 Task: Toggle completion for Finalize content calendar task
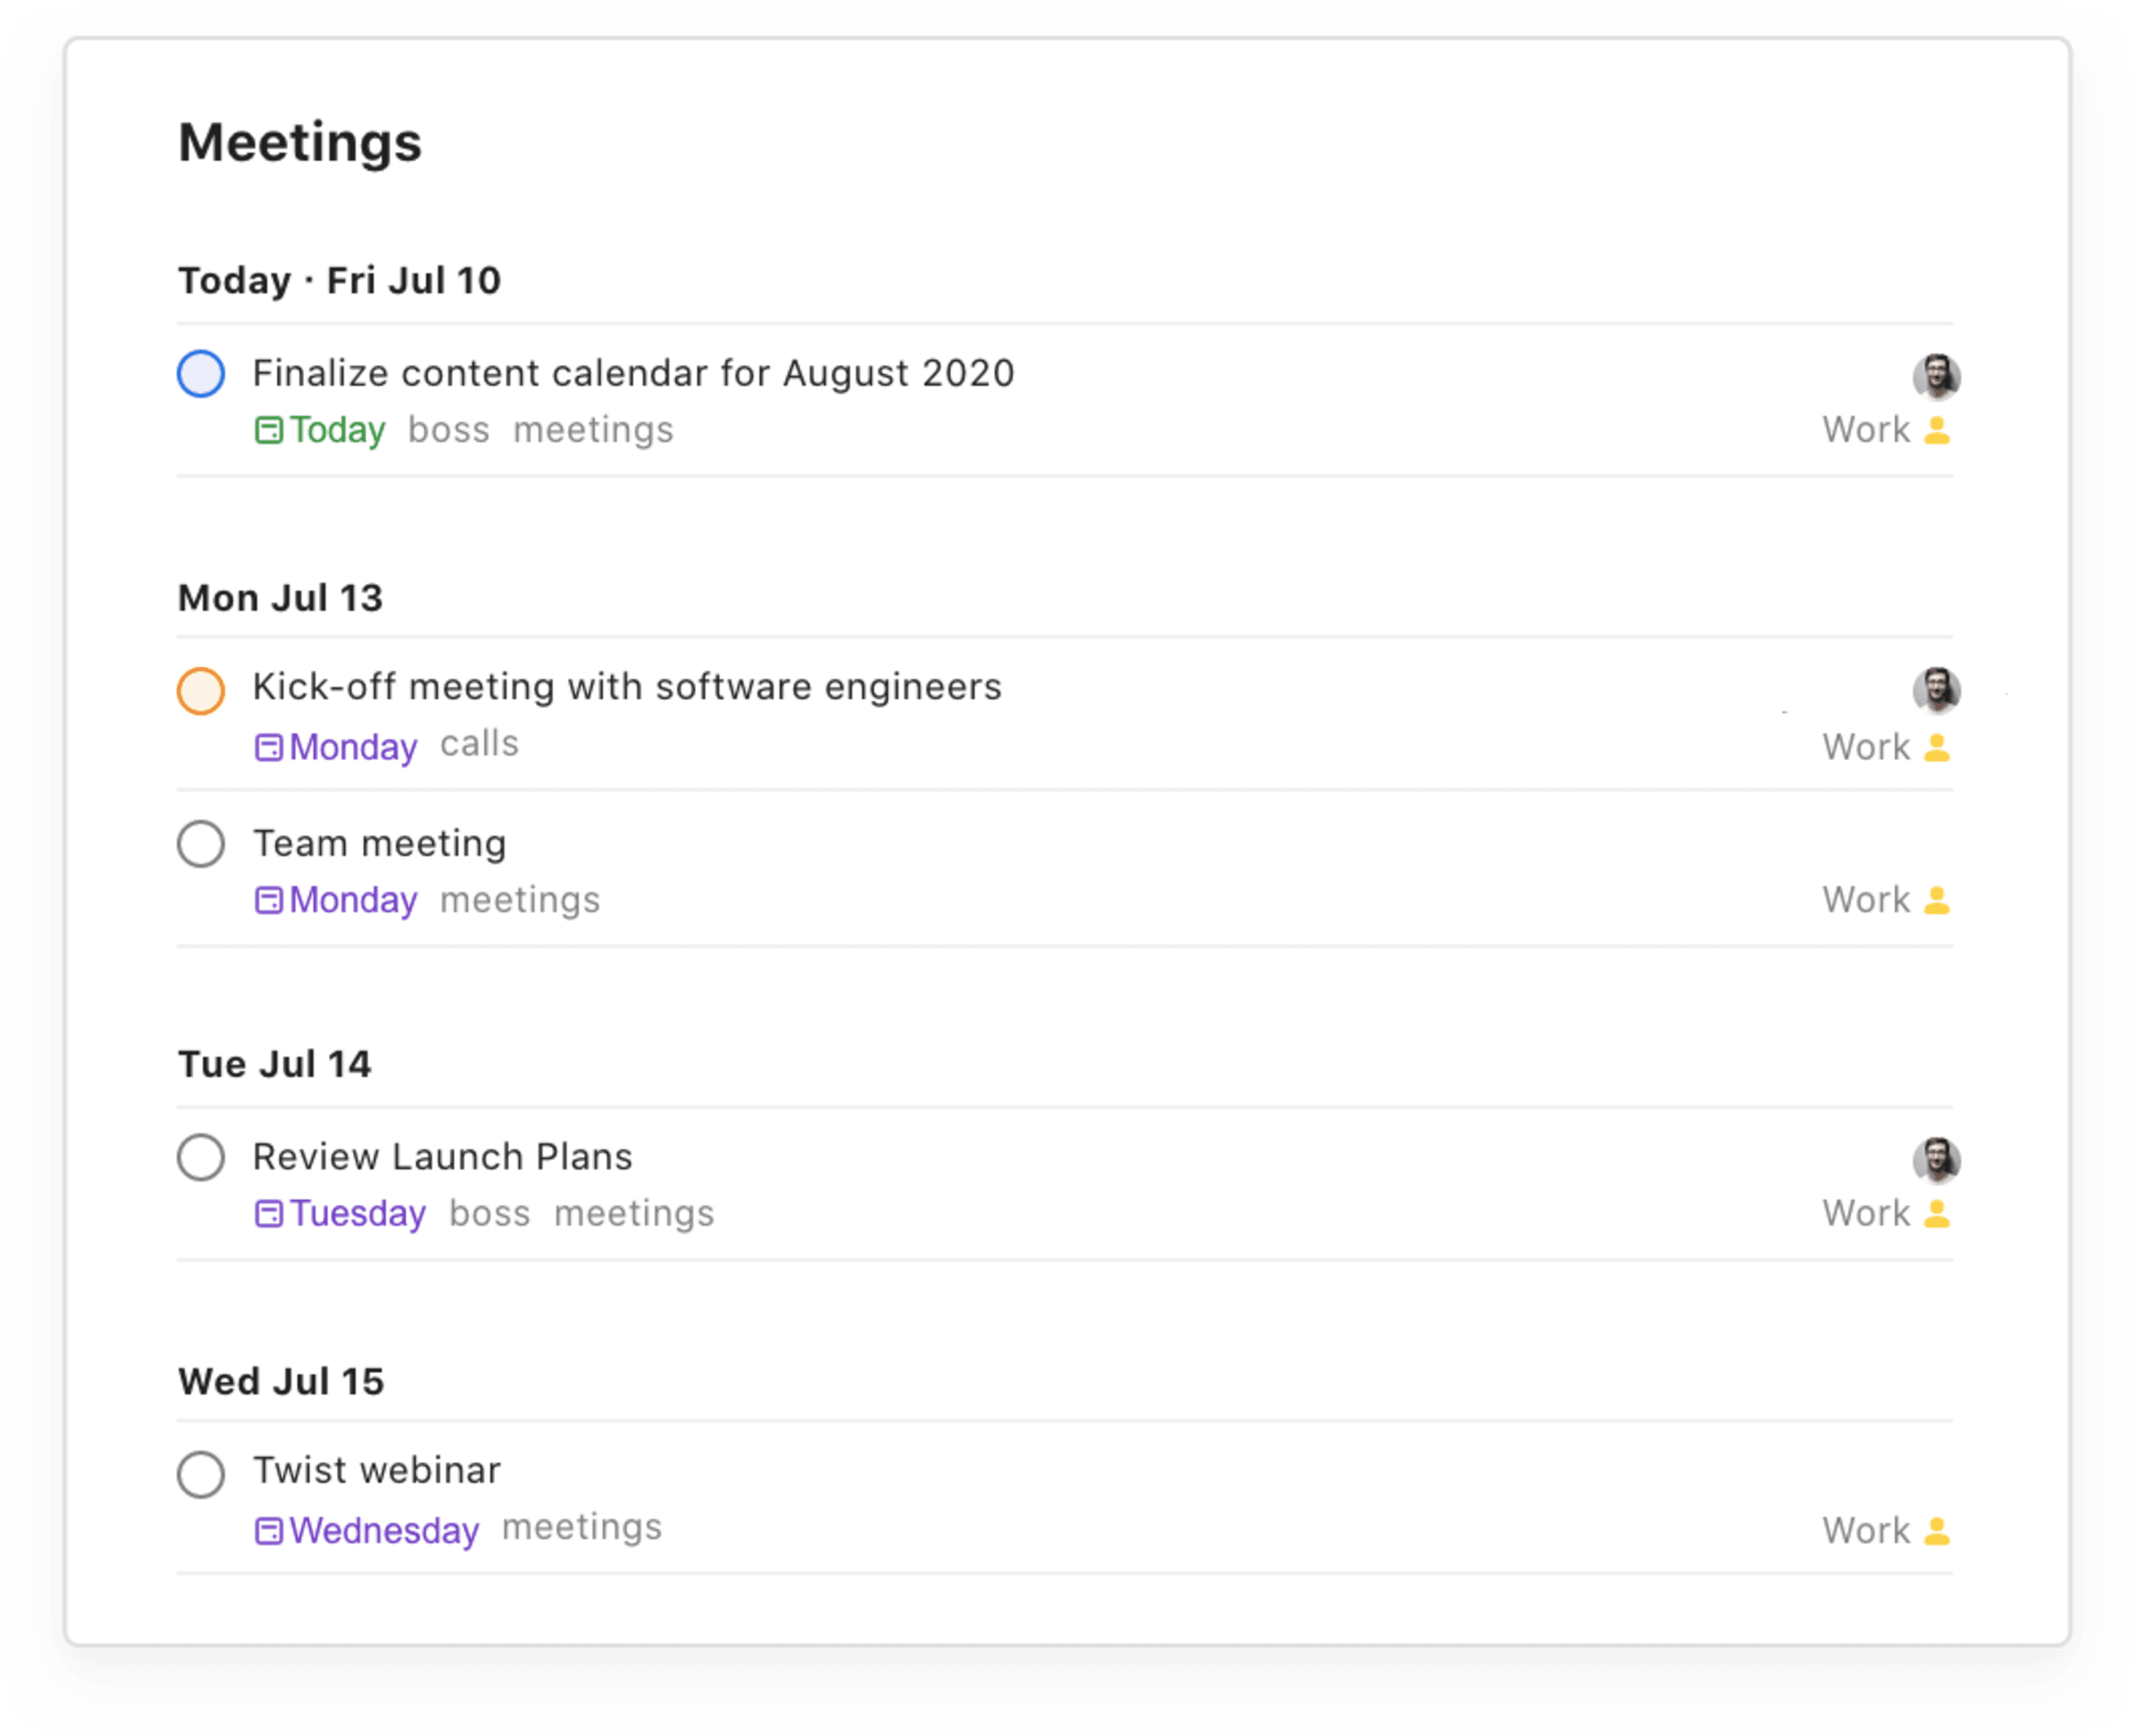coord(203,372)
